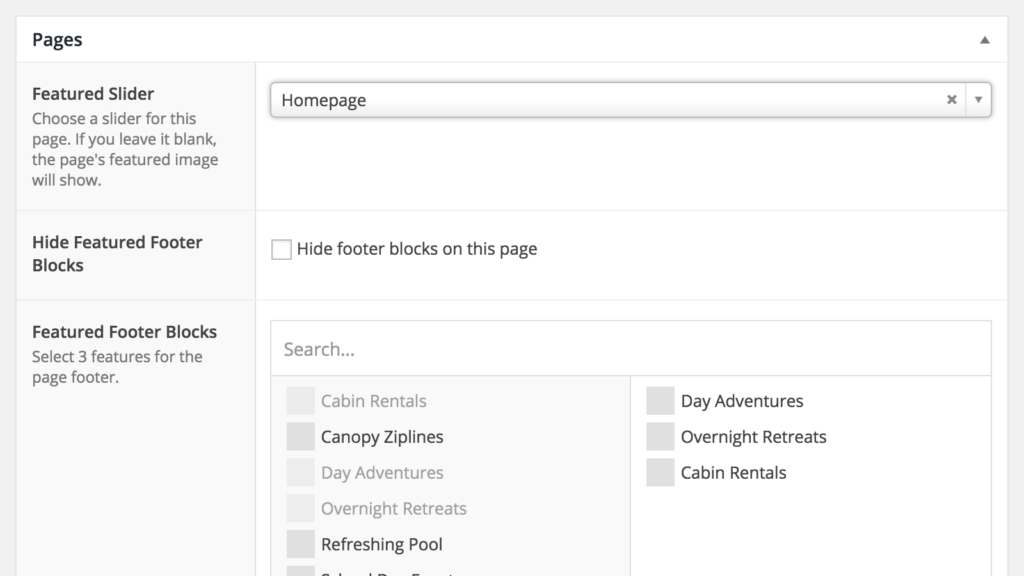Click the Homepage selected value in slider box
Screen dimensions: 1024x576
pyautogui.click(x=324, y=100)
